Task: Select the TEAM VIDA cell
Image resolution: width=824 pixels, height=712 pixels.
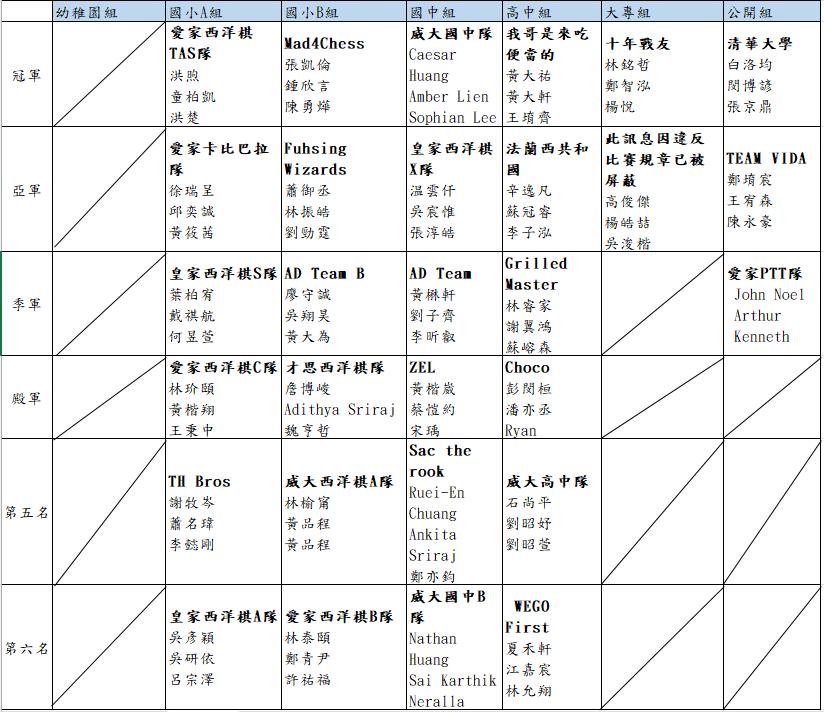Action: pos(772,190)
